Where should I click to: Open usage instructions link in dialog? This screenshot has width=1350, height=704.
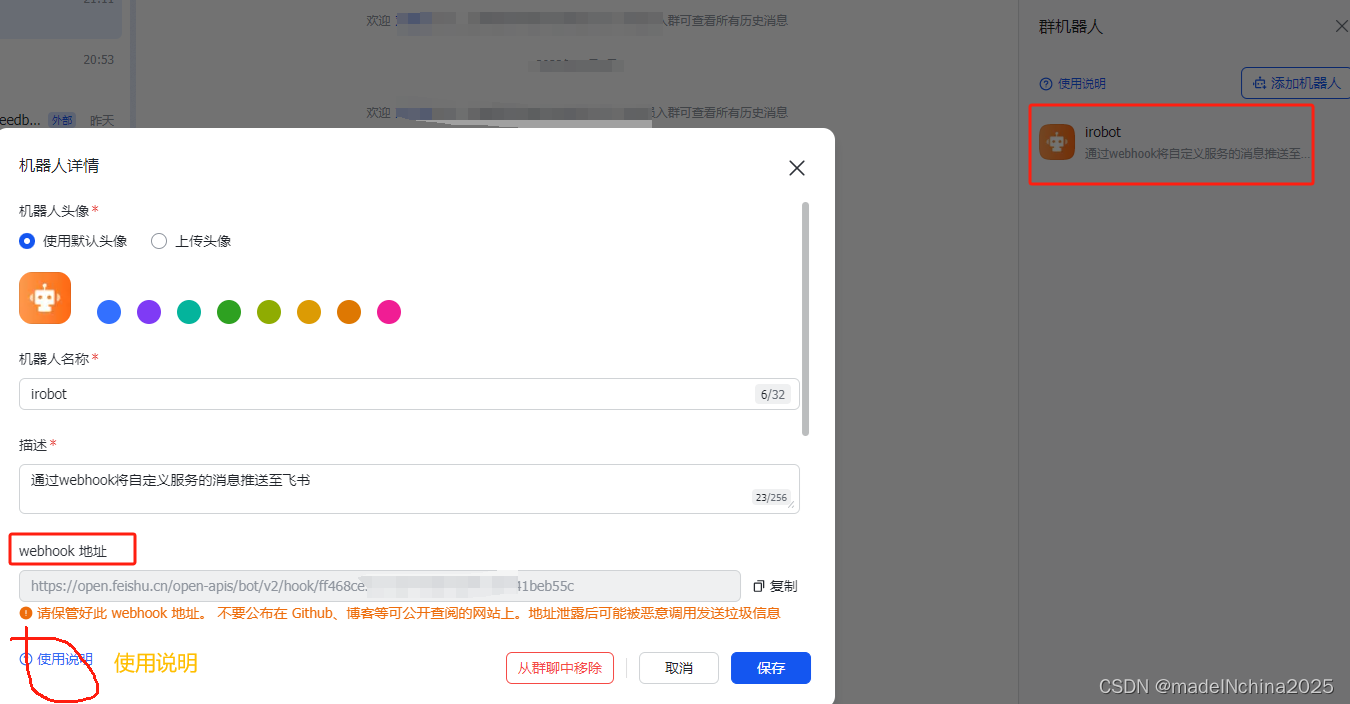57,659
